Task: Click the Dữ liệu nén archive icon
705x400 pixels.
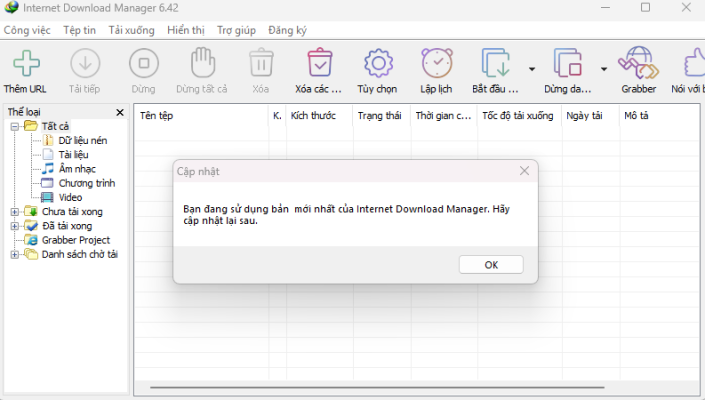Action: (x=48, y=140)
